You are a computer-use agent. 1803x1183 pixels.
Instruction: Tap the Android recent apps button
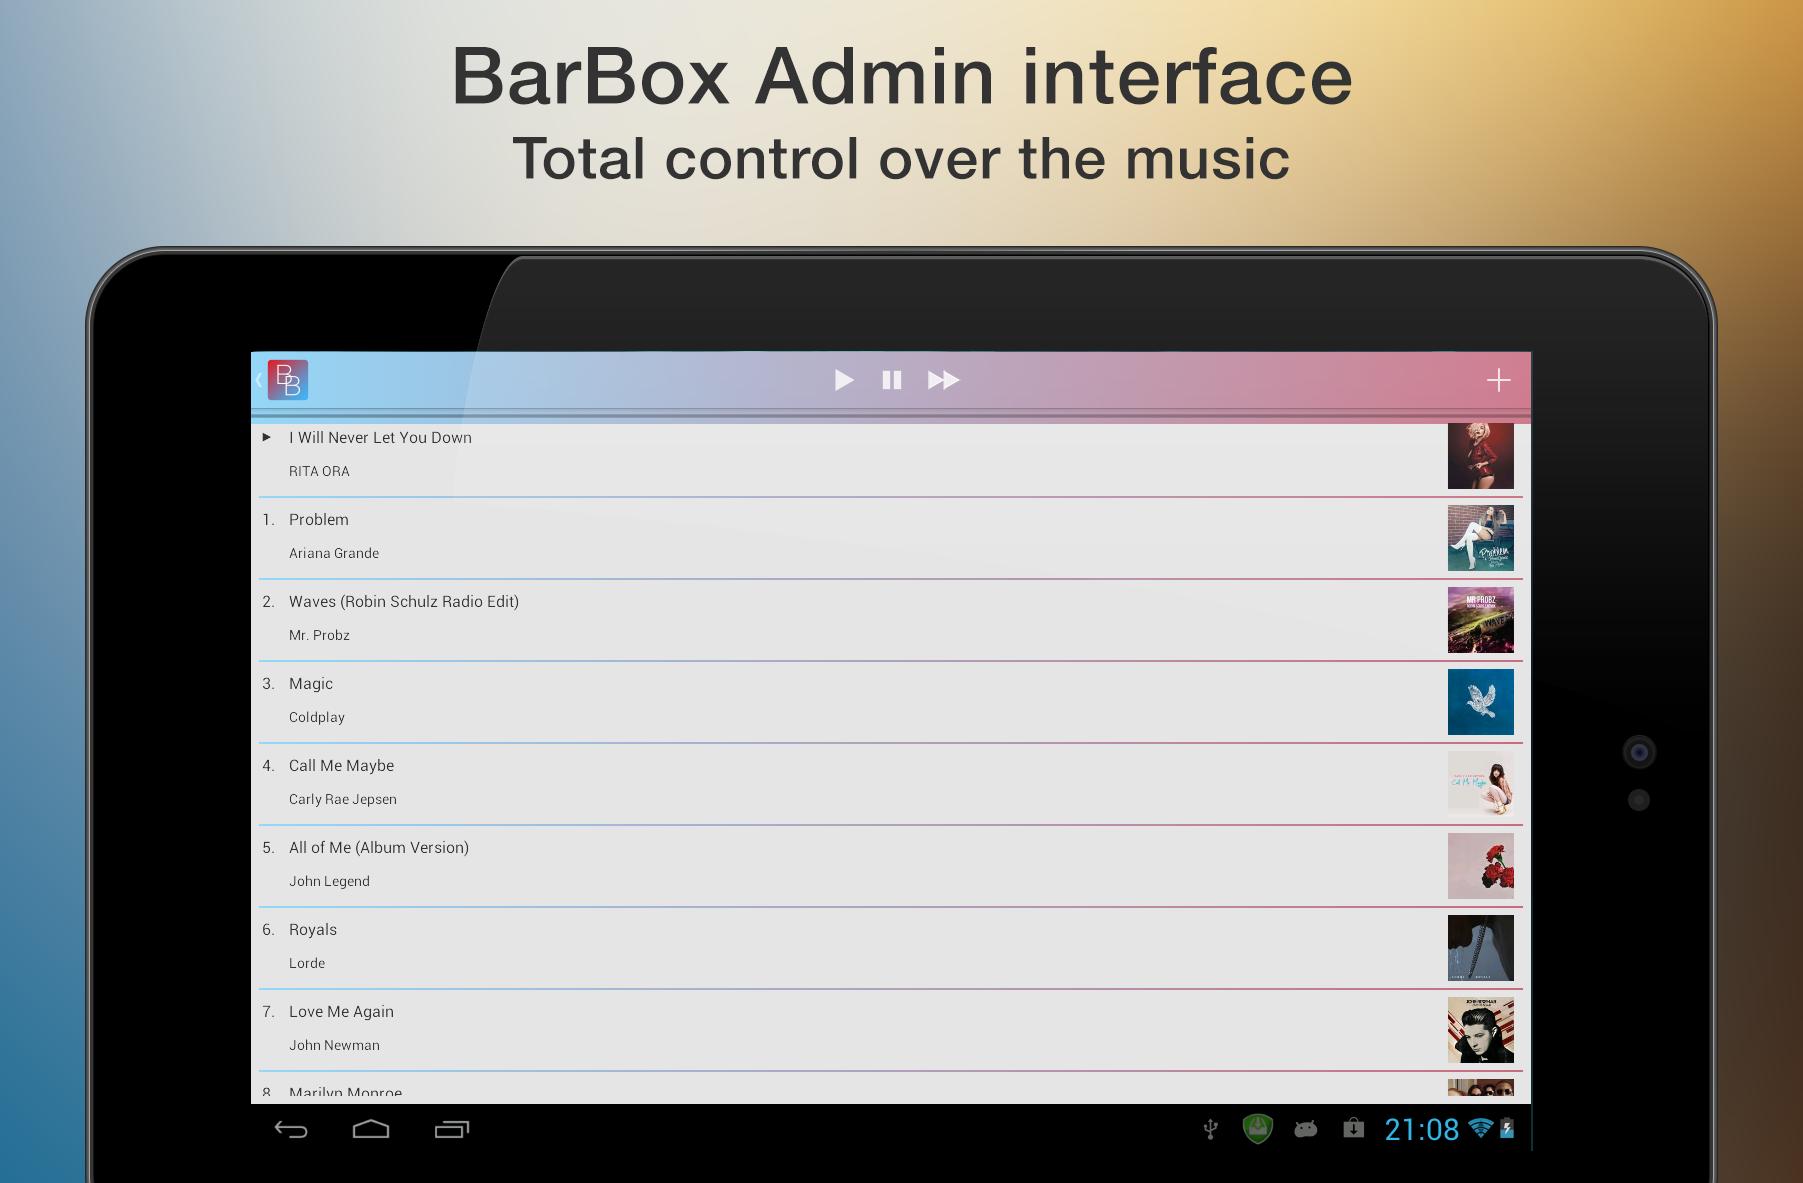coord(452,1130)
